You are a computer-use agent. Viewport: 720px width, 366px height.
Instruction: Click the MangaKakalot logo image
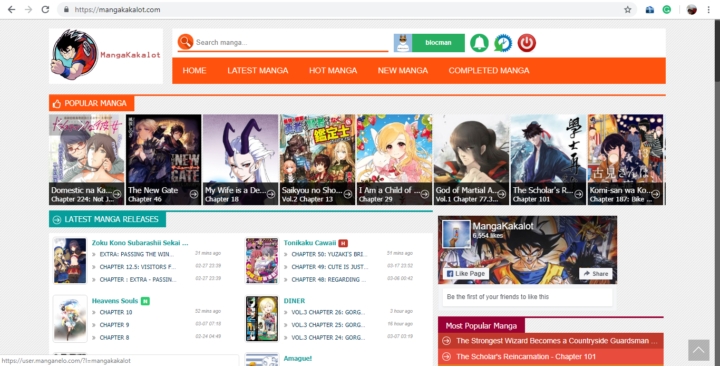coord(106,56)
